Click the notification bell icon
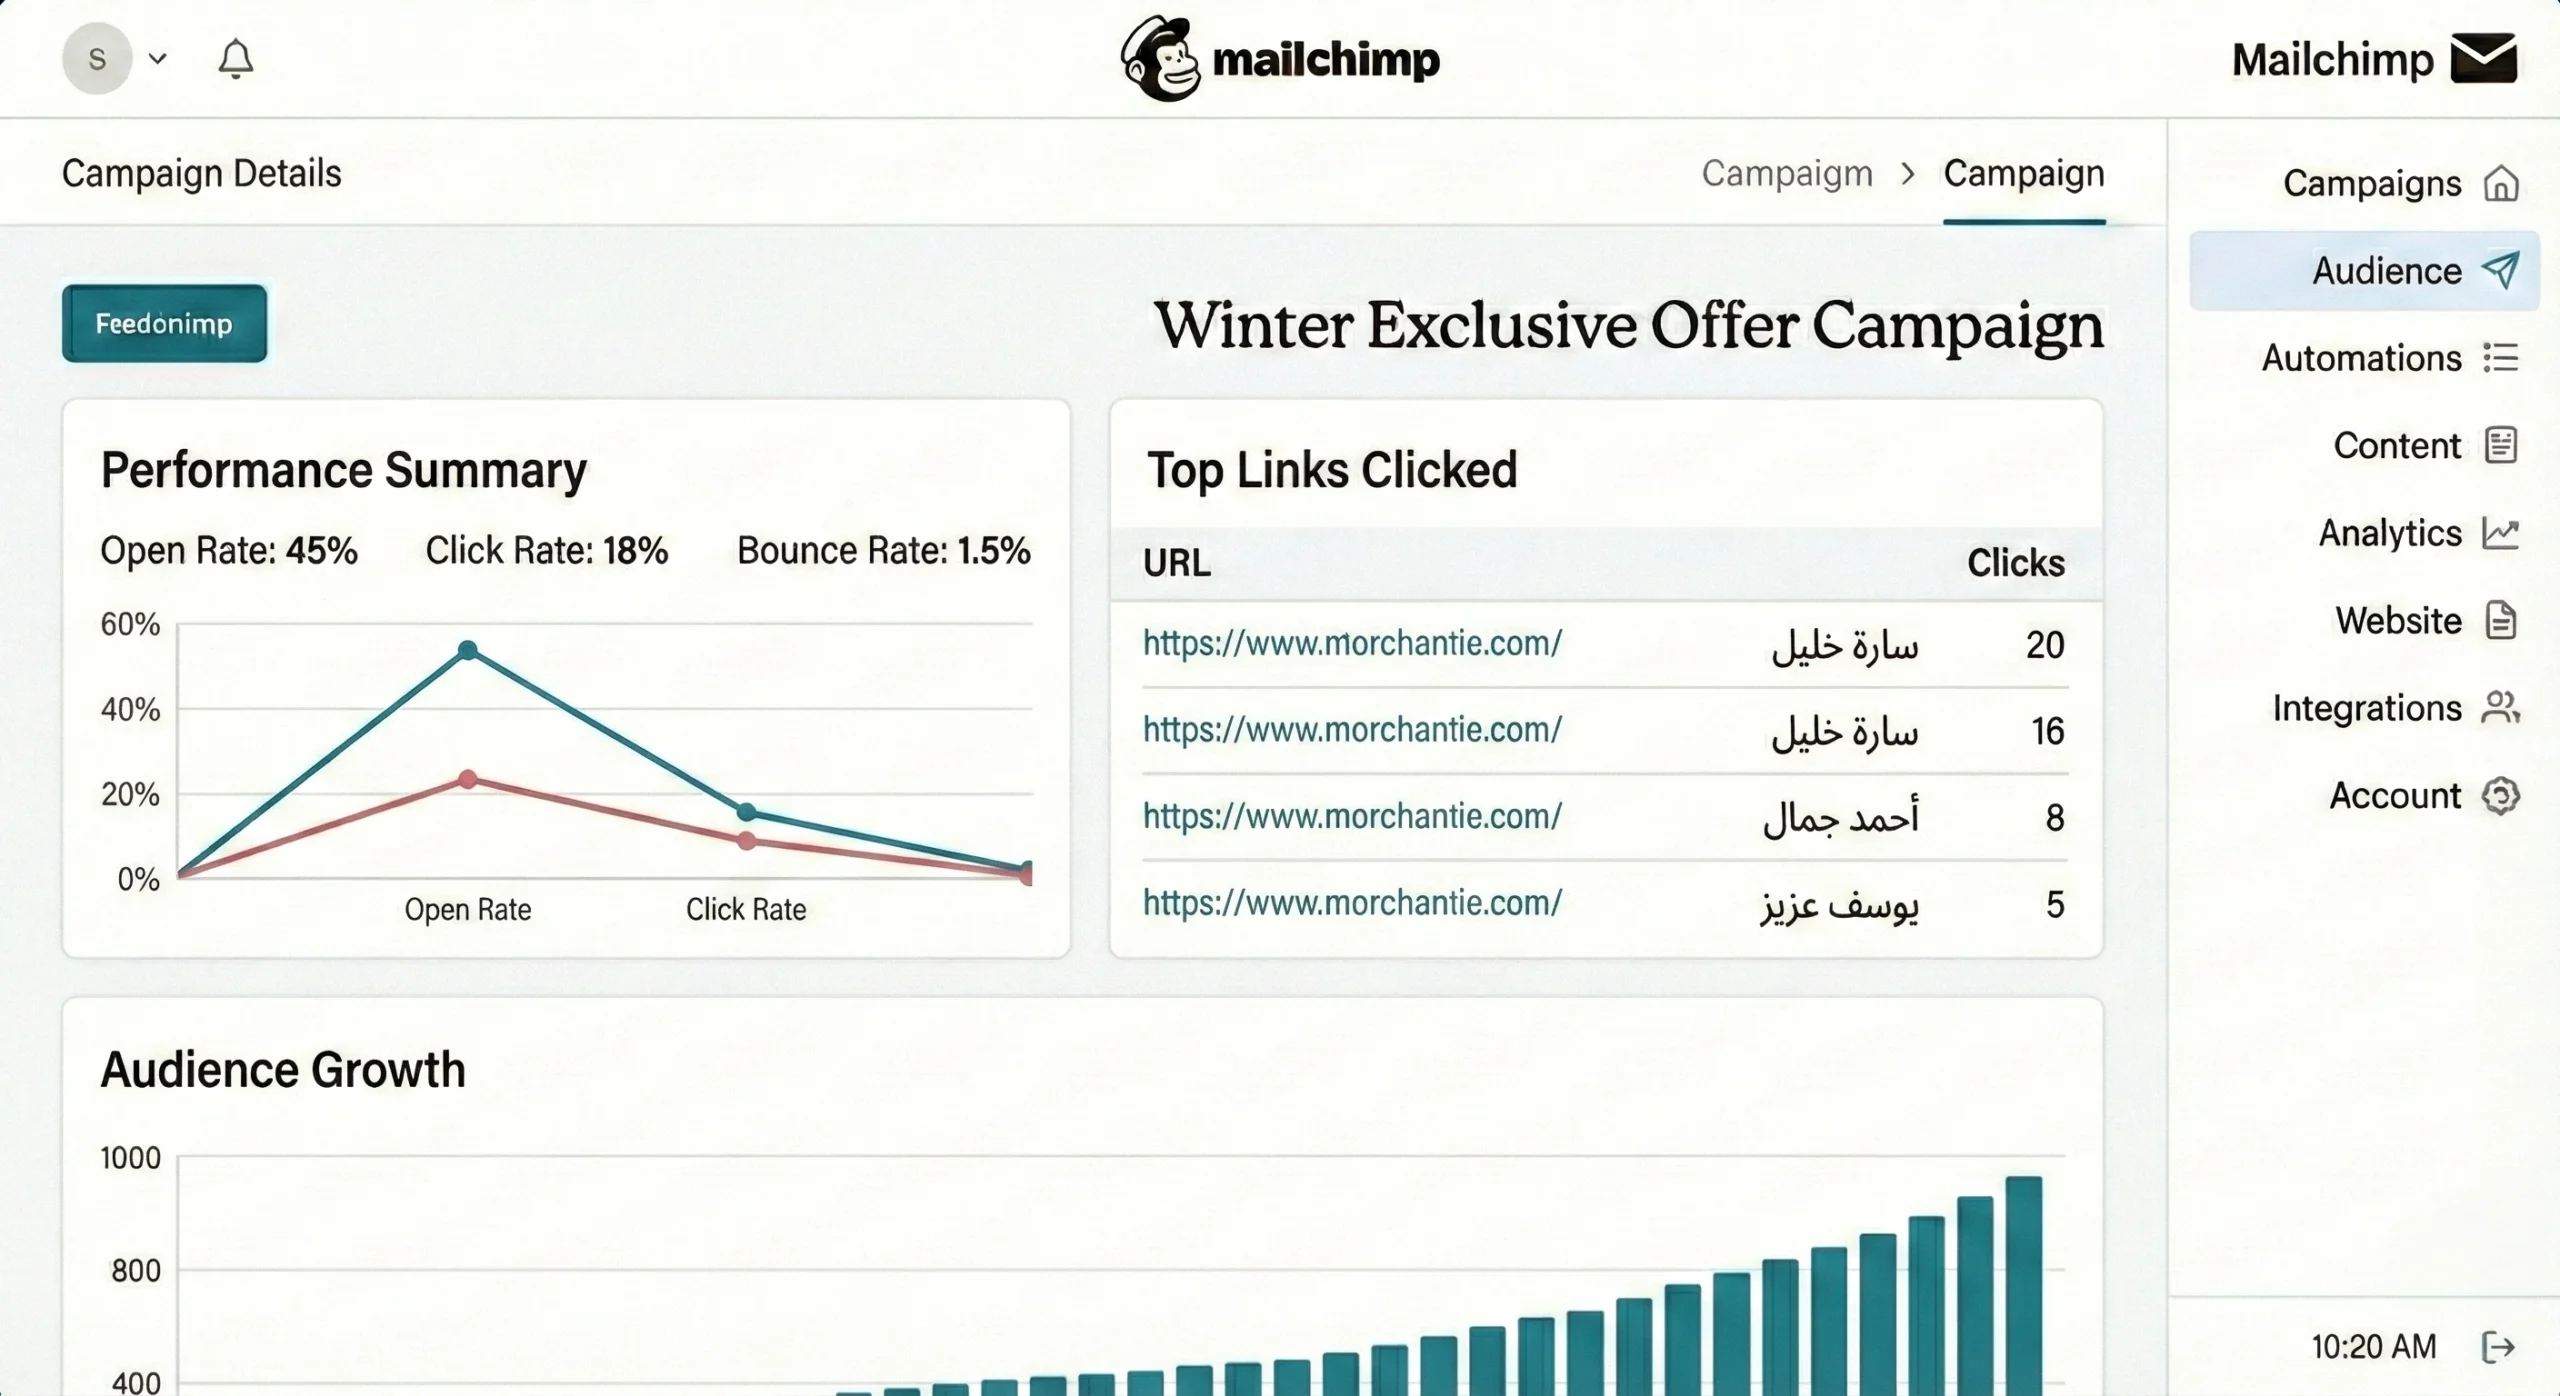2560x1396 pixels. 236,59
